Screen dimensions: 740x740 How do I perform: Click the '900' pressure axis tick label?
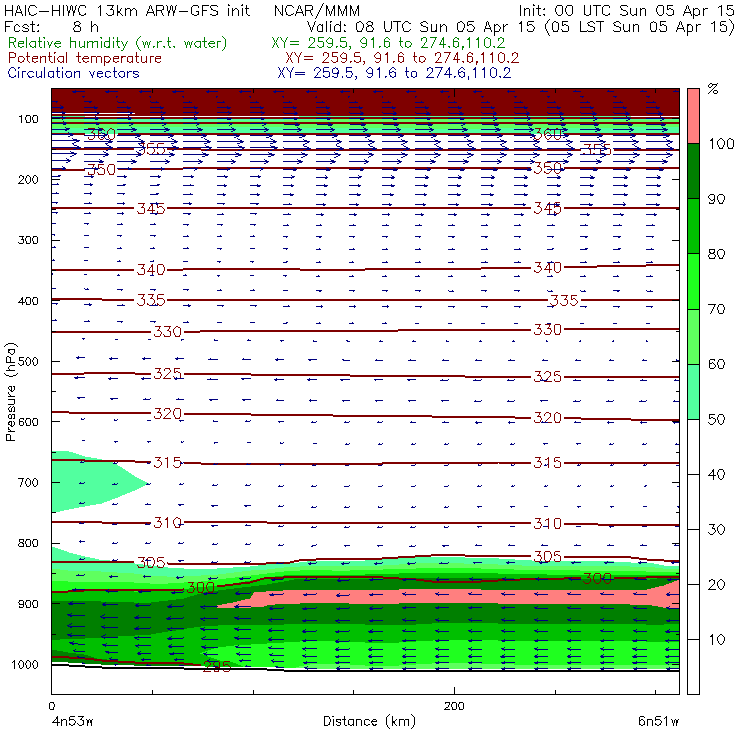click(28, 604)
